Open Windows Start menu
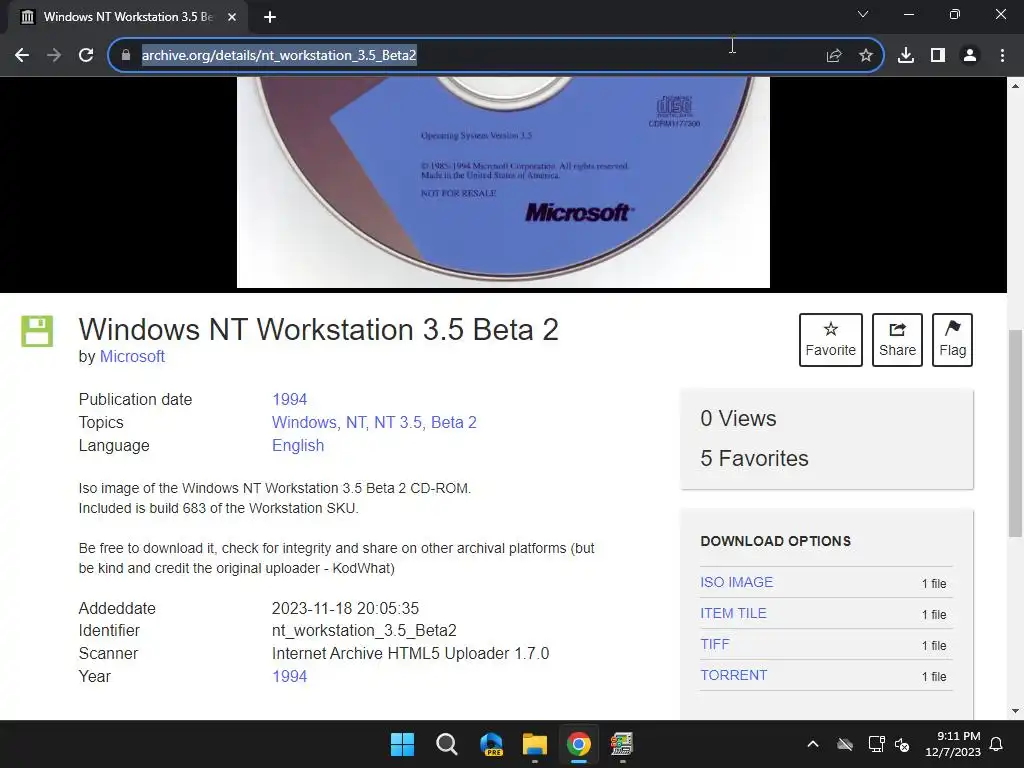 pos(402,744)
